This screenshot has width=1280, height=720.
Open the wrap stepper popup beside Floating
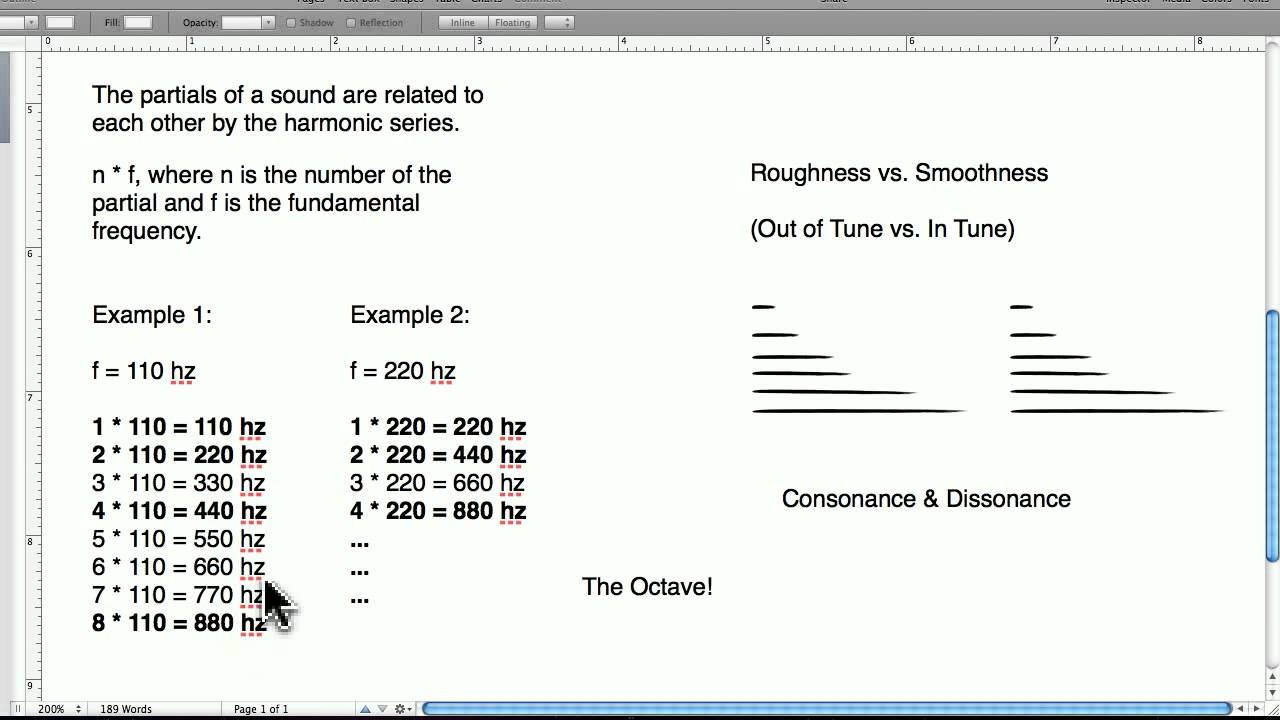[559, 22]
